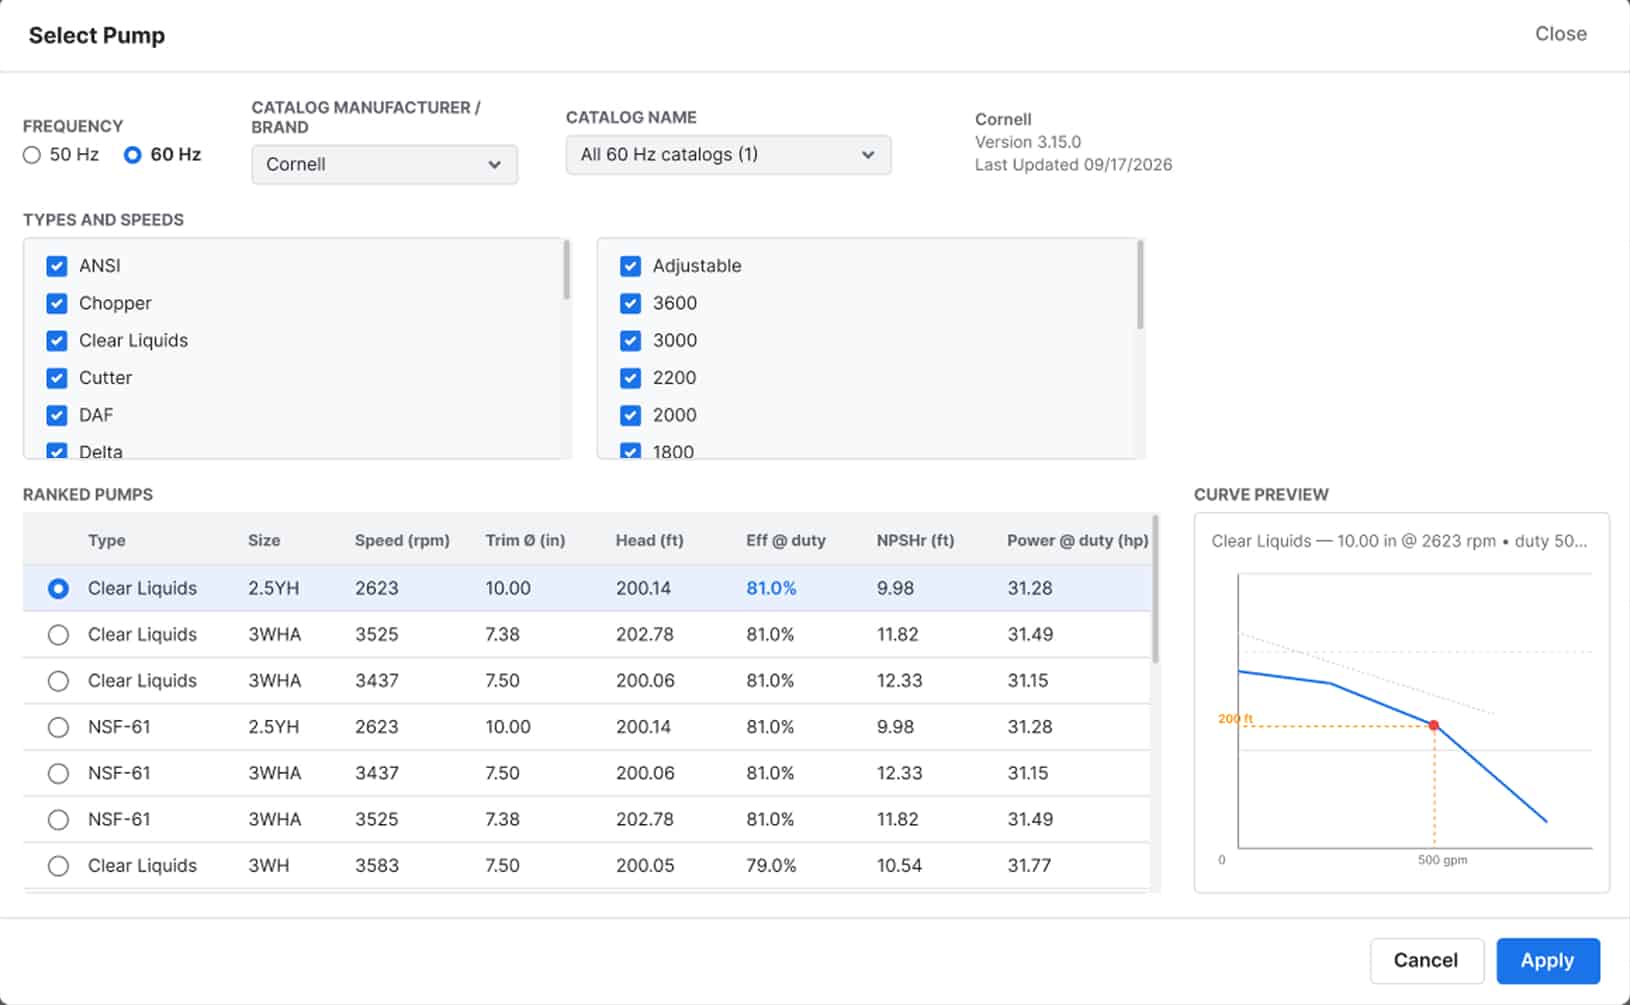Uncheck the 3000 speed option
1630x1005 pixels.
(x=630, y=341)
